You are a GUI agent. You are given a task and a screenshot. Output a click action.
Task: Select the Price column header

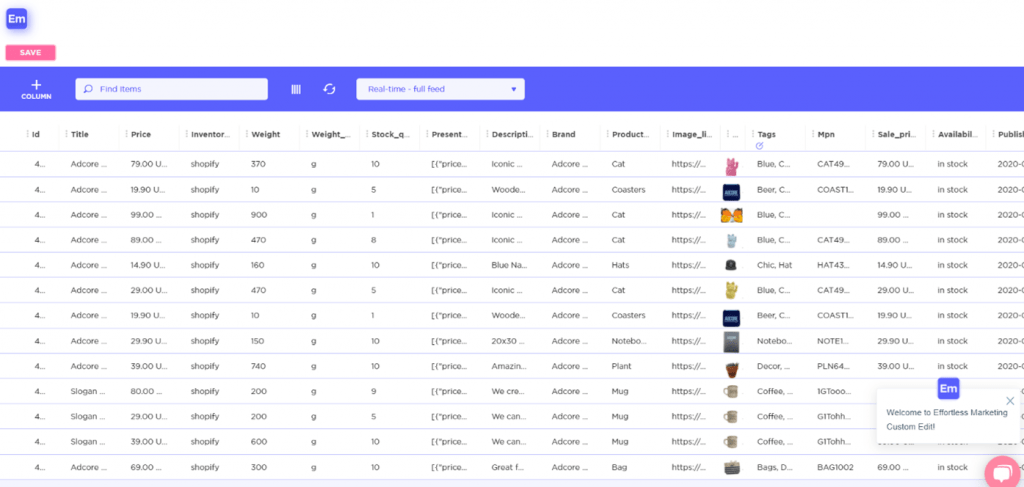click(x=141, y=134)
